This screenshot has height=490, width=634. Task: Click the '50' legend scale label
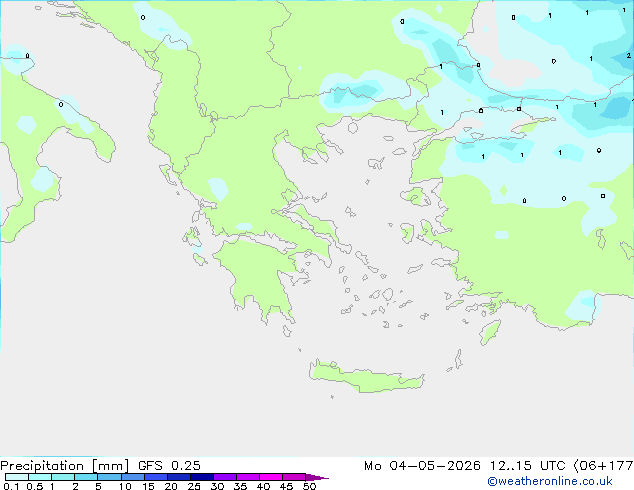[x=310, y=486]
